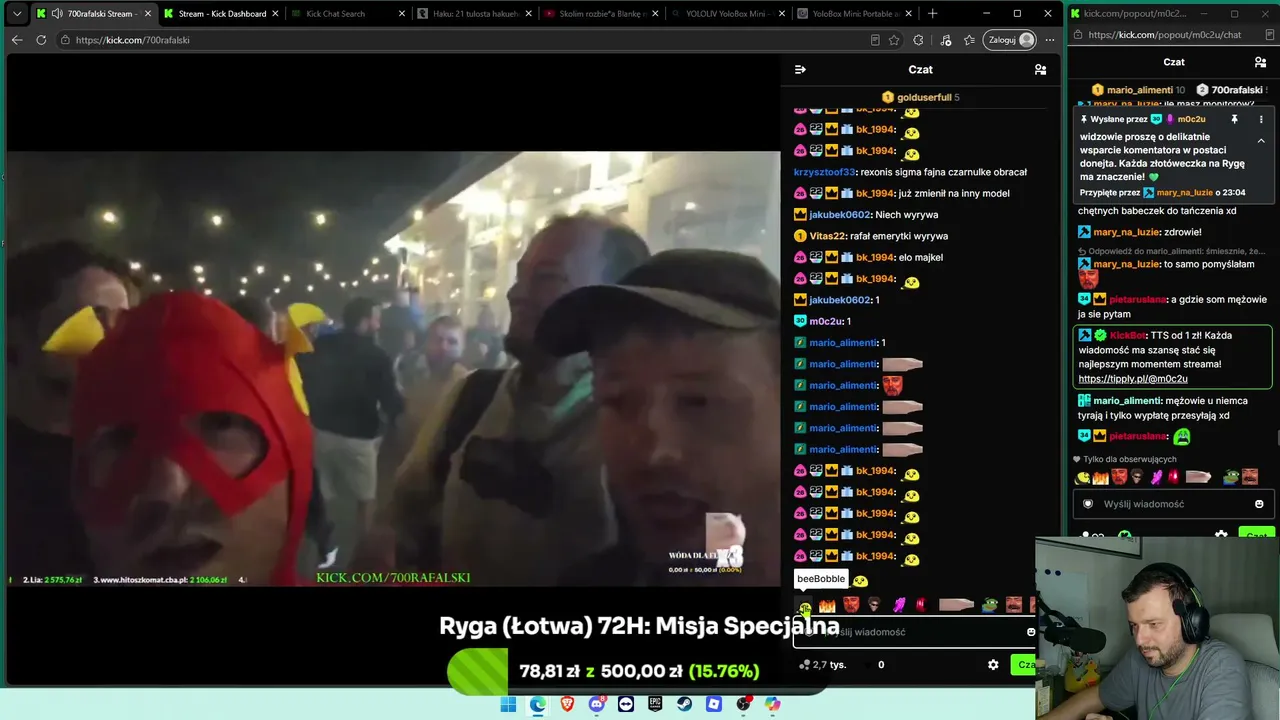1280x720 pixels.
Task: Open emoji picker in popout chat input
Action: point(1259,504)
